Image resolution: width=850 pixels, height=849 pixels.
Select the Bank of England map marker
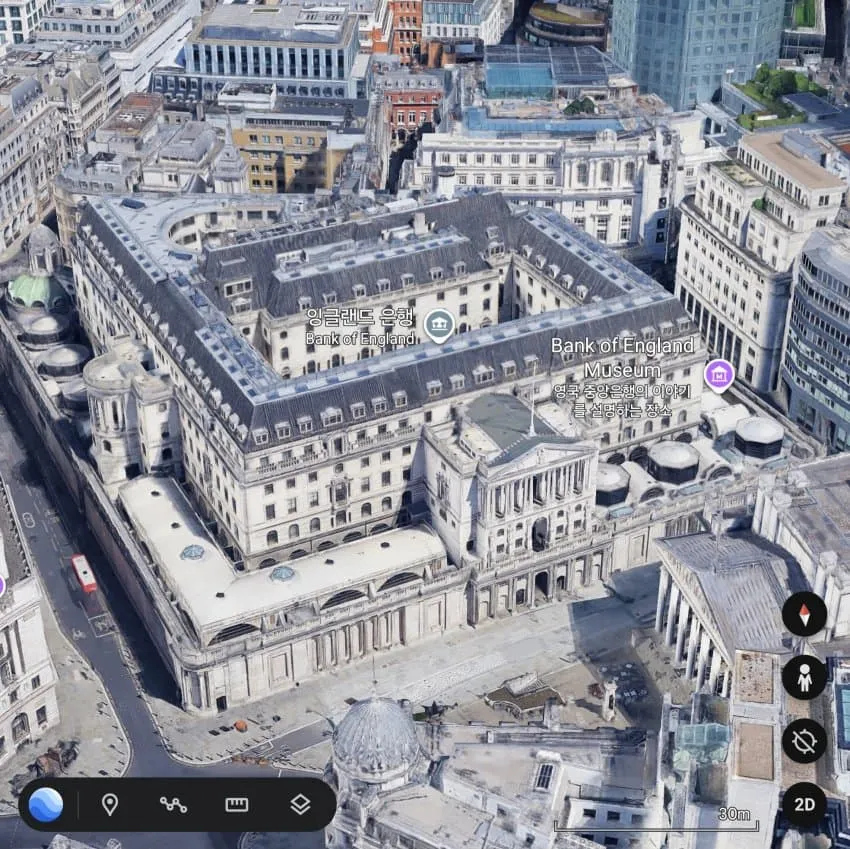439,325
